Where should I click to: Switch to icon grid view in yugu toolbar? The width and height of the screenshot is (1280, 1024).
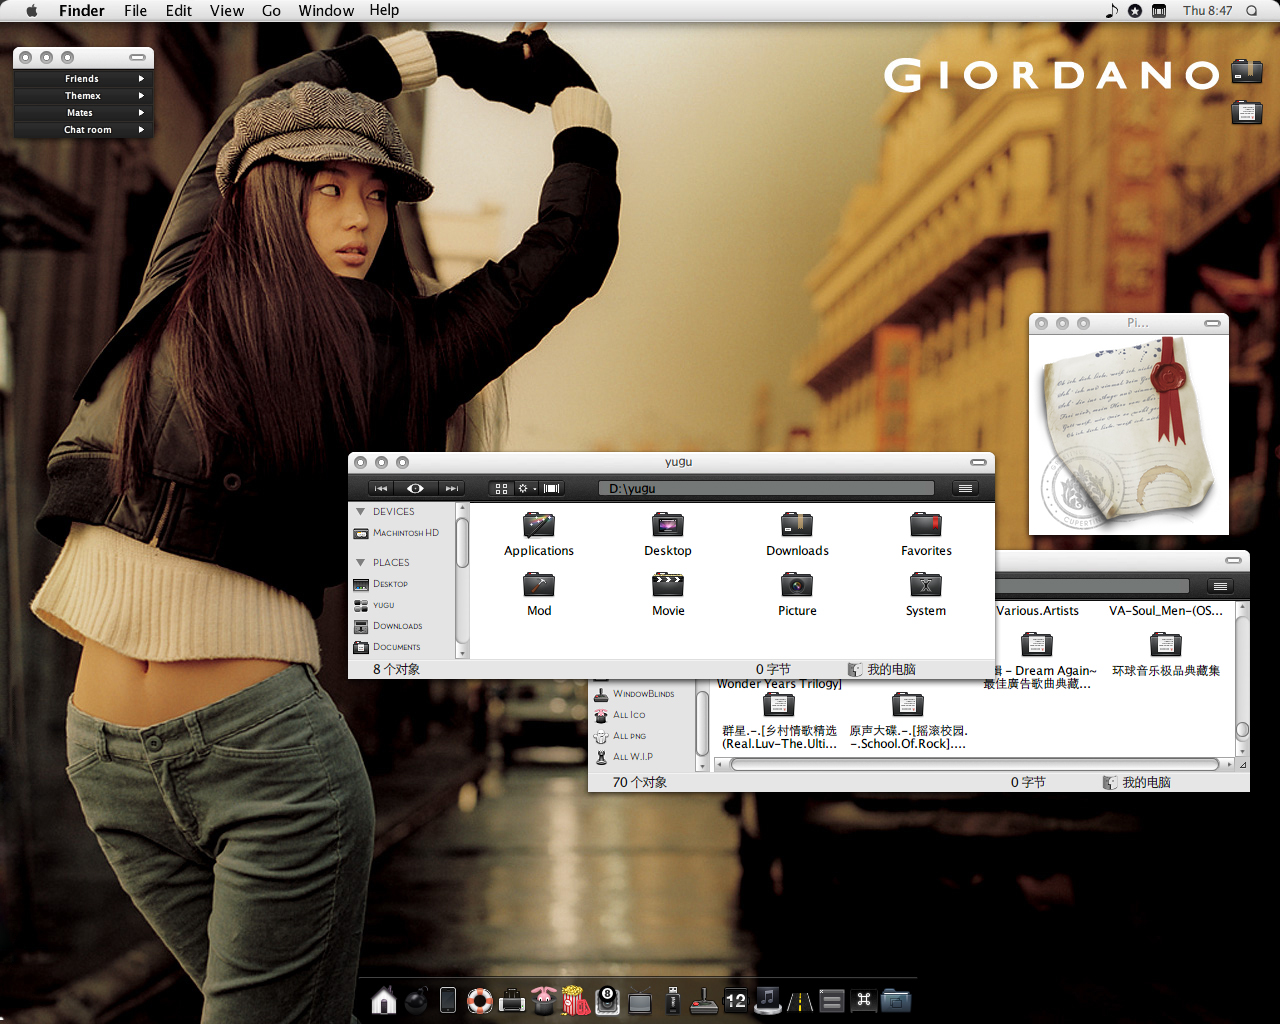[501, 488]
